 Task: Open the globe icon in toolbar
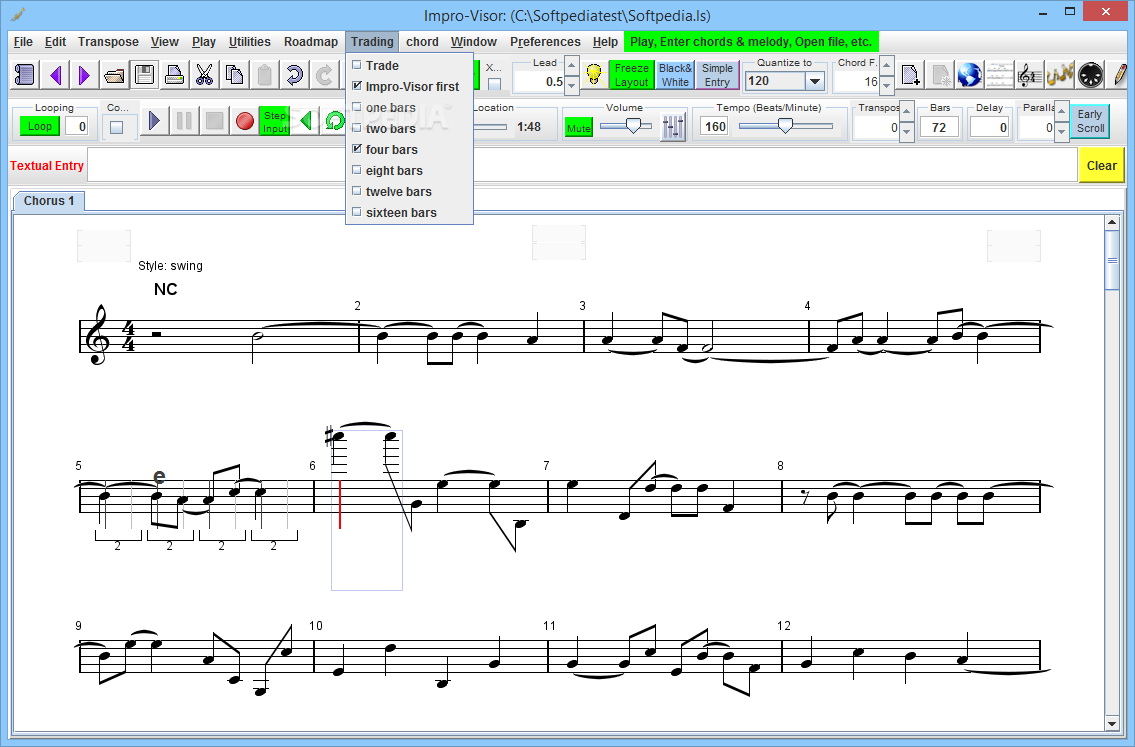pyautogui.click(x=969, y=75)
